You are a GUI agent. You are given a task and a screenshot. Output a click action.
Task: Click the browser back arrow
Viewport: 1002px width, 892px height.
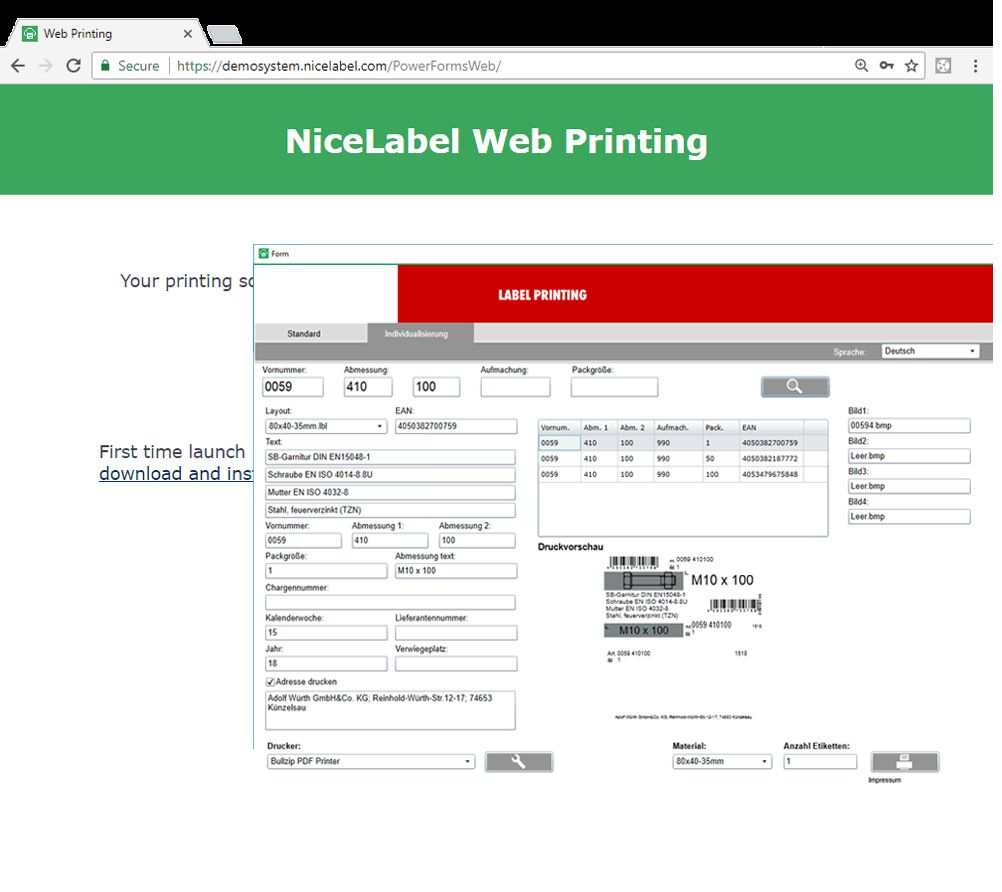click(x=18, y=66)
